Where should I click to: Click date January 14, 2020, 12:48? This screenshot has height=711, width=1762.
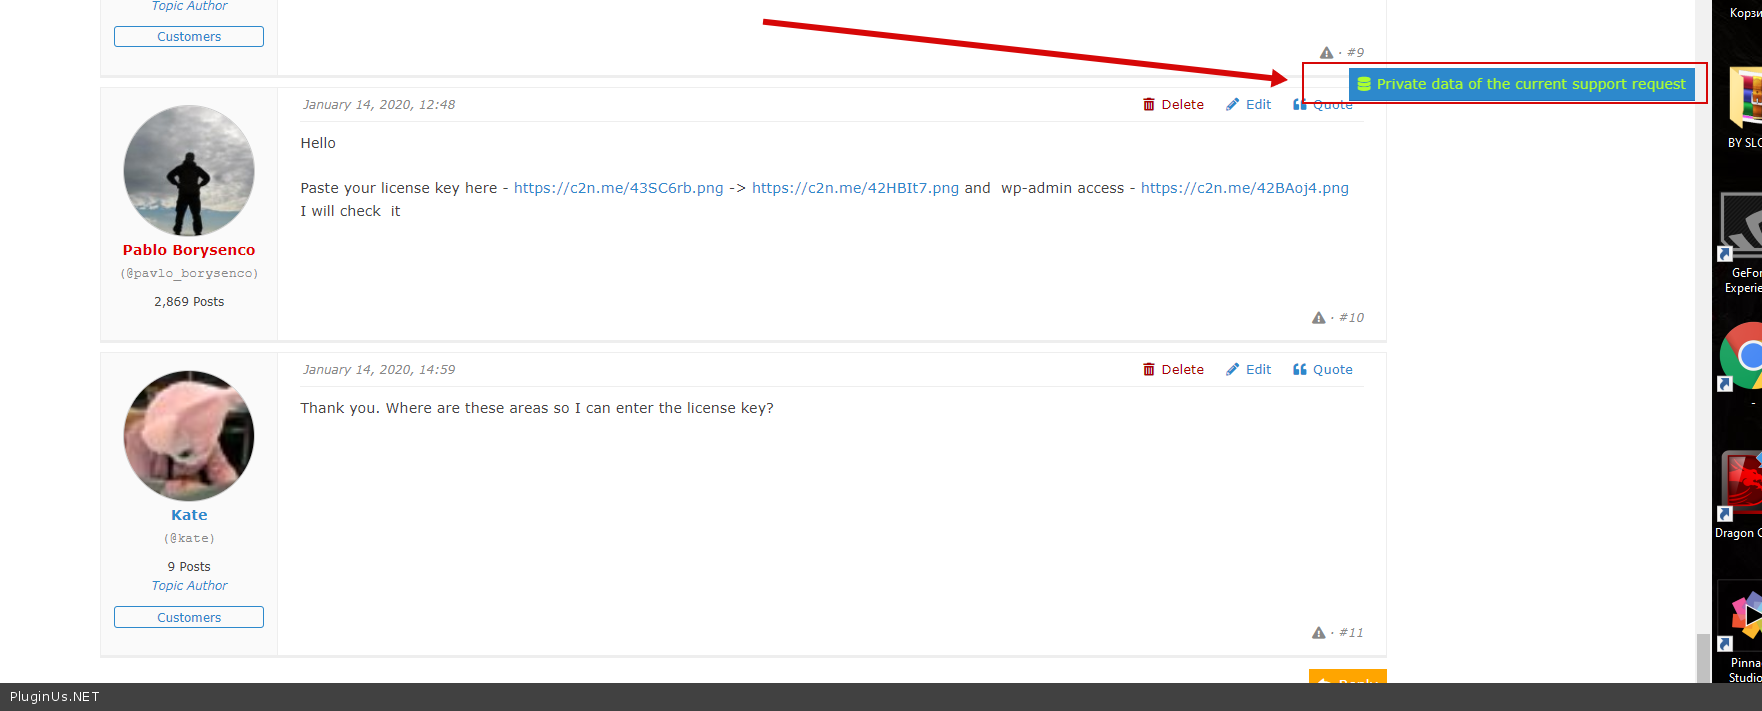click(379, 104)
